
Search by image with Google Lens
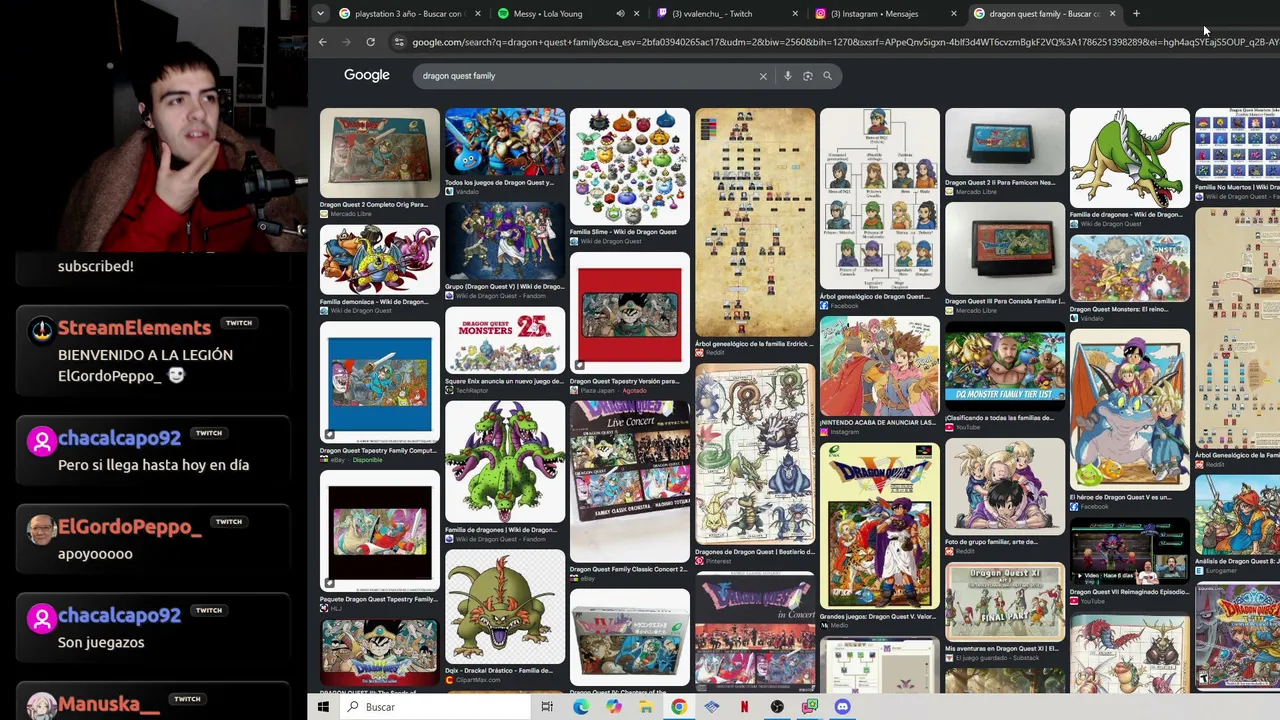[807, 76]
